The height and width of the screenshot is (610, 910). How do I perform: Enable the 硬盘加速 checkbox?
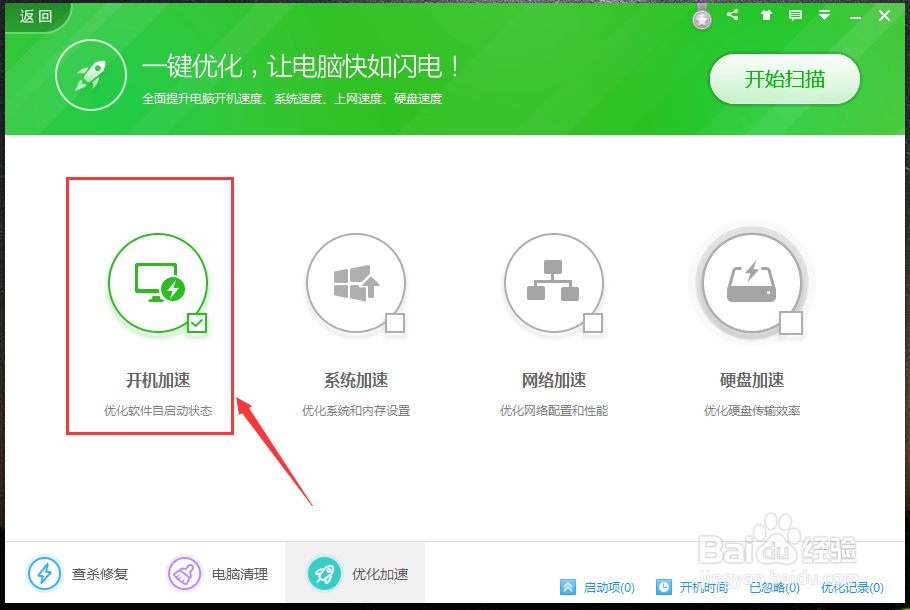point(791,323)
